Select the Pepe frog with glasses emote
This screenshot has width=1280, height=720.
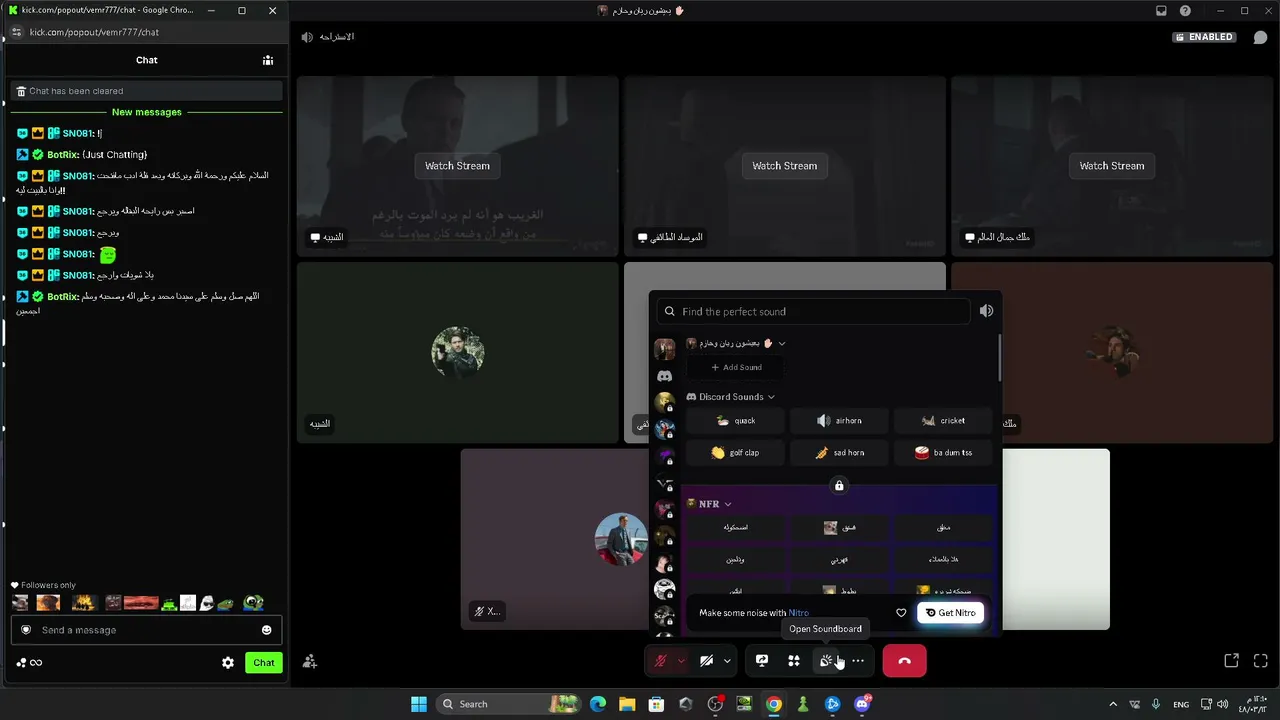tap(254, 603)
